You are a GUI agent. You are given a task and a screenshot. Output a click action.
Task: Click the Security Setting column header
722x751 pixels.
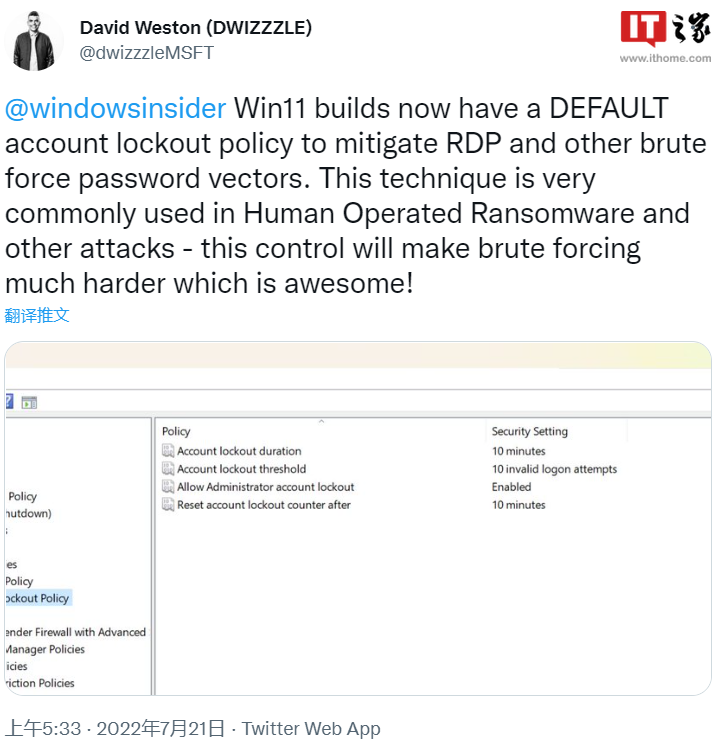pos(529,431)
